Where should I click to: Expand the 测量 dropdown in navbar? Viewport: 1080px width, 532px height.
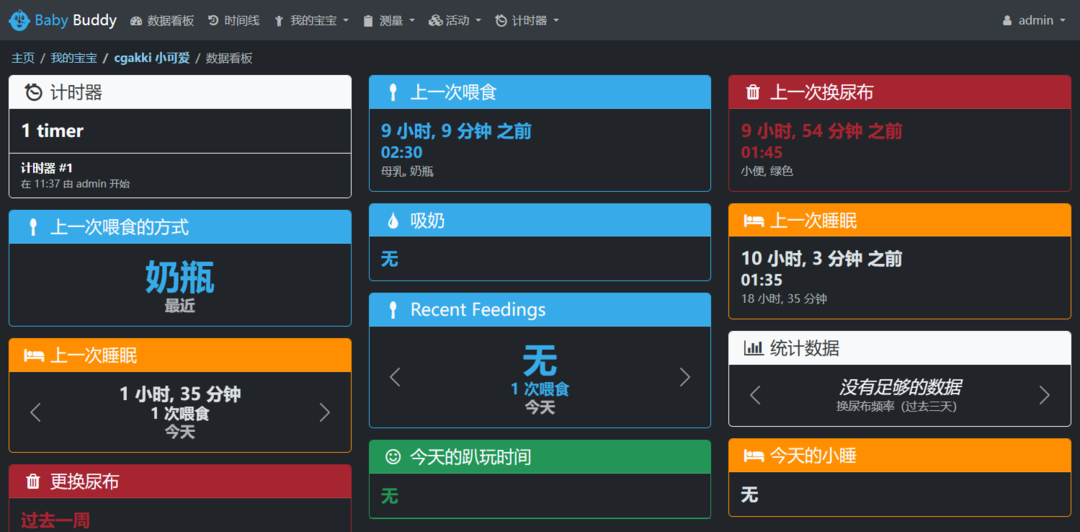pyautogui.click(x=389, y=21)
